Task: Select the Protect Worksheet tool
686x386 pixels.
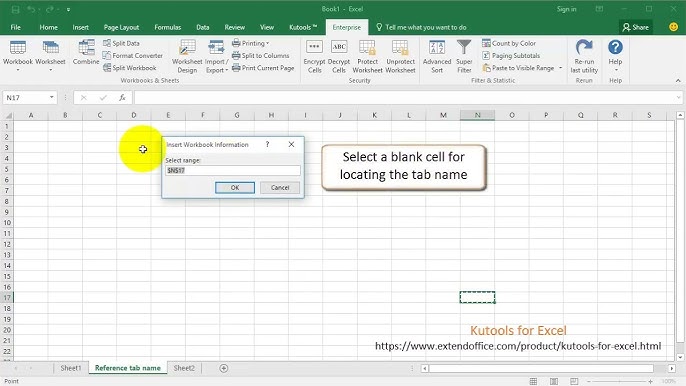Action: [367, 56]
